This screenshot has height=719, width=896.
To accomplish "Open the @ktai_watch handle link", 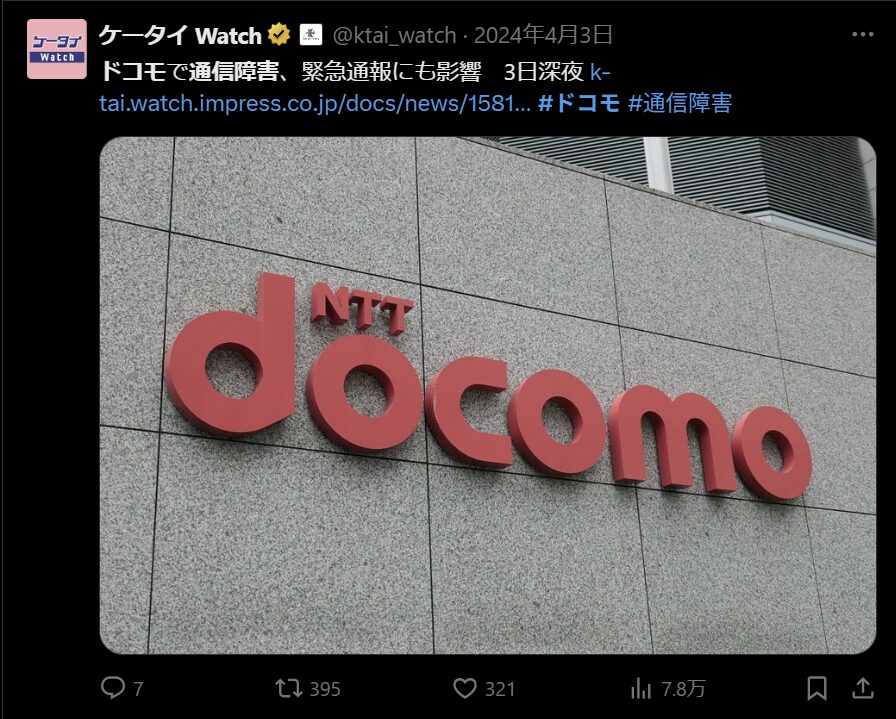I will [394, 35].
